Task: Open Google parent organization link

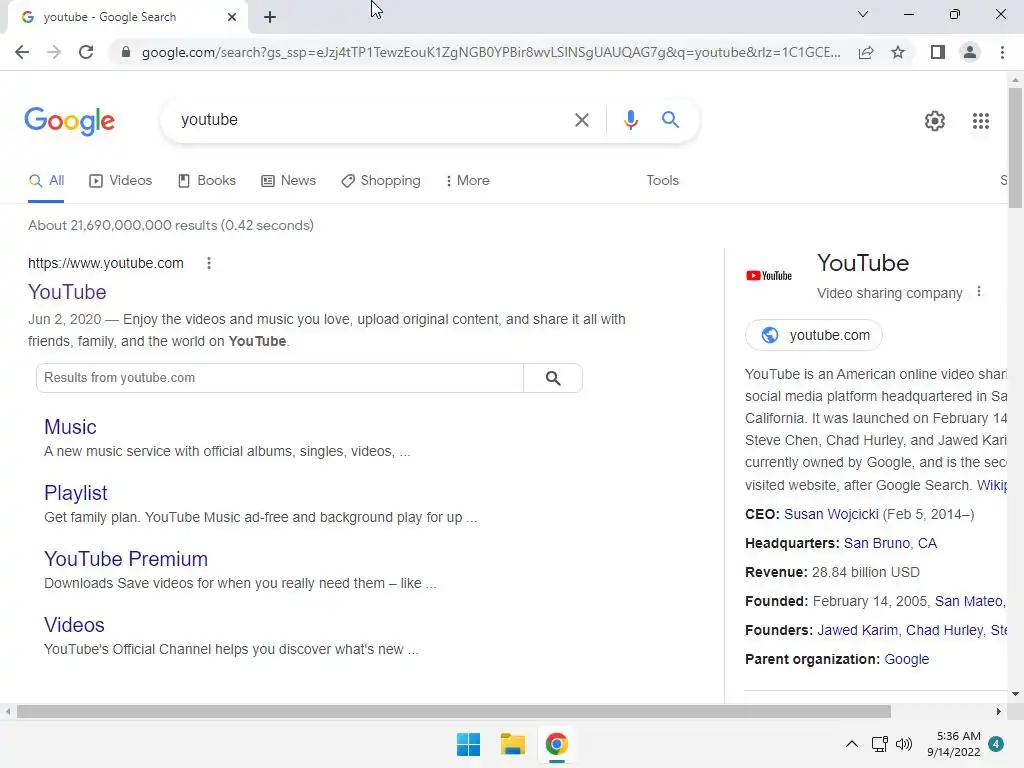Action: pos(906,660)
